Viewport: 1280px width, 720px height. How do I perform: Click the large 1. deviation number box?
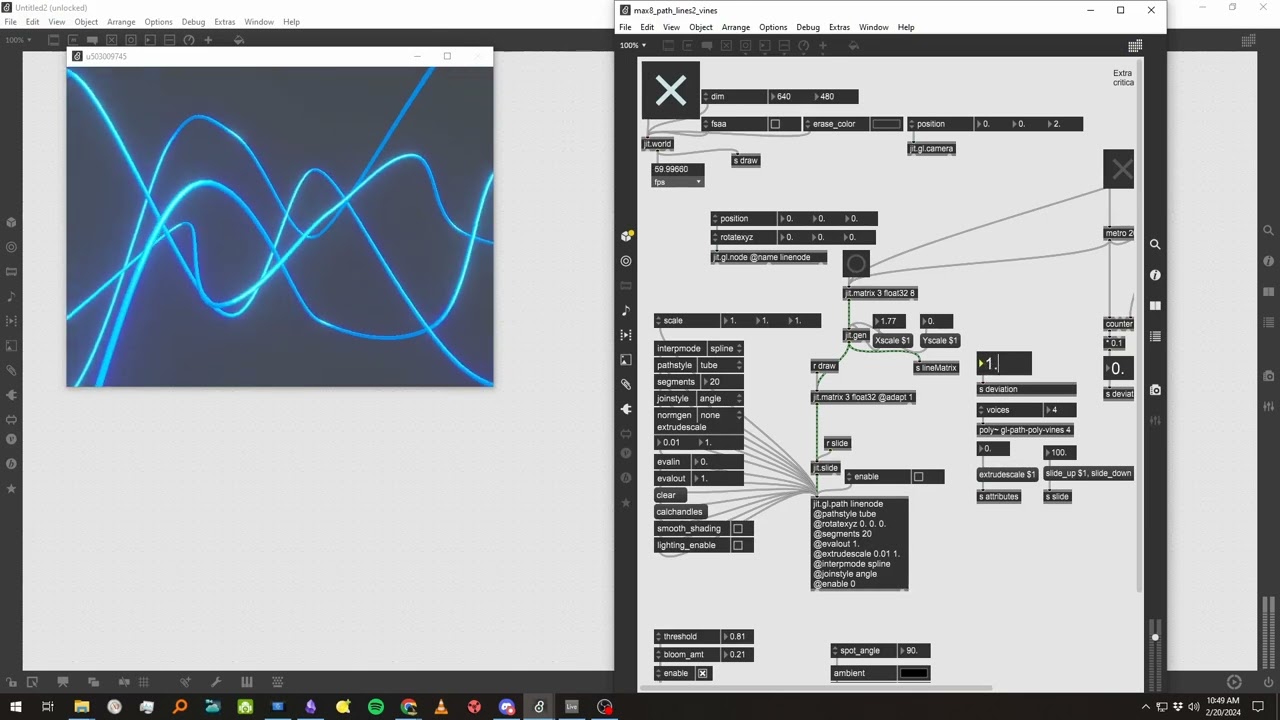click(x=1004, y=364)
